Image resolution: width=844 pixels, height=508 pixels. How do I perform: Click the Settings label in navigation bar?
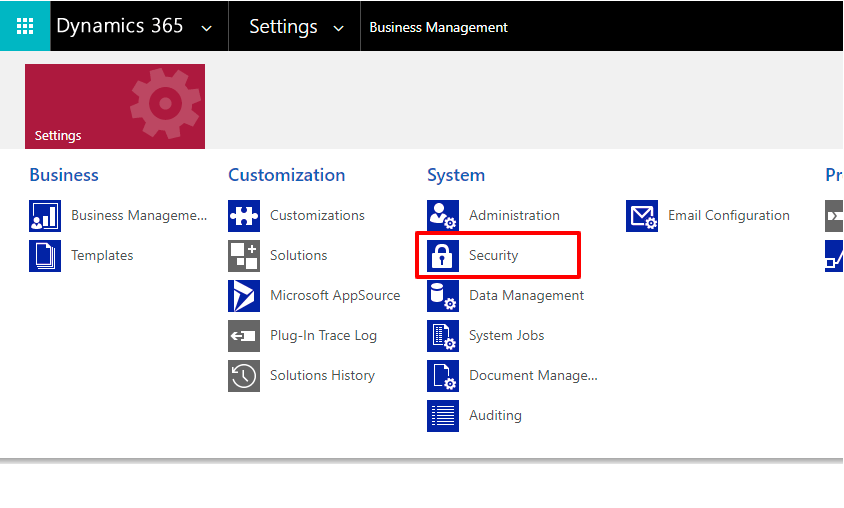pyautogui.click(x=283, y=27)
